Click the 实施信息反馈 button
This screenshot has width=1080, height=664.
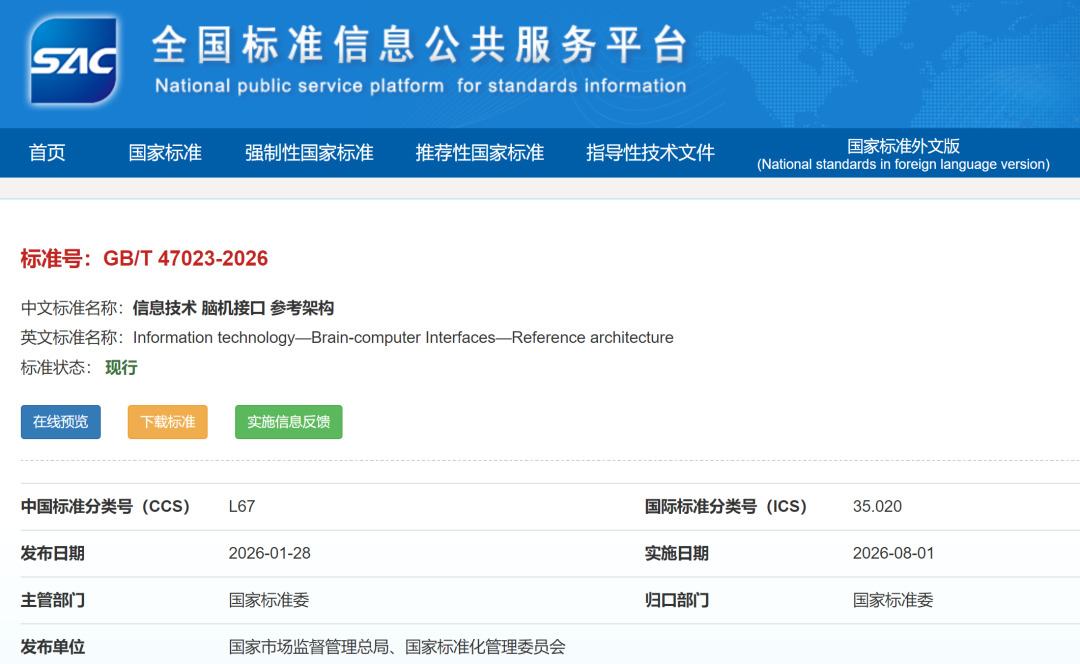289,422
